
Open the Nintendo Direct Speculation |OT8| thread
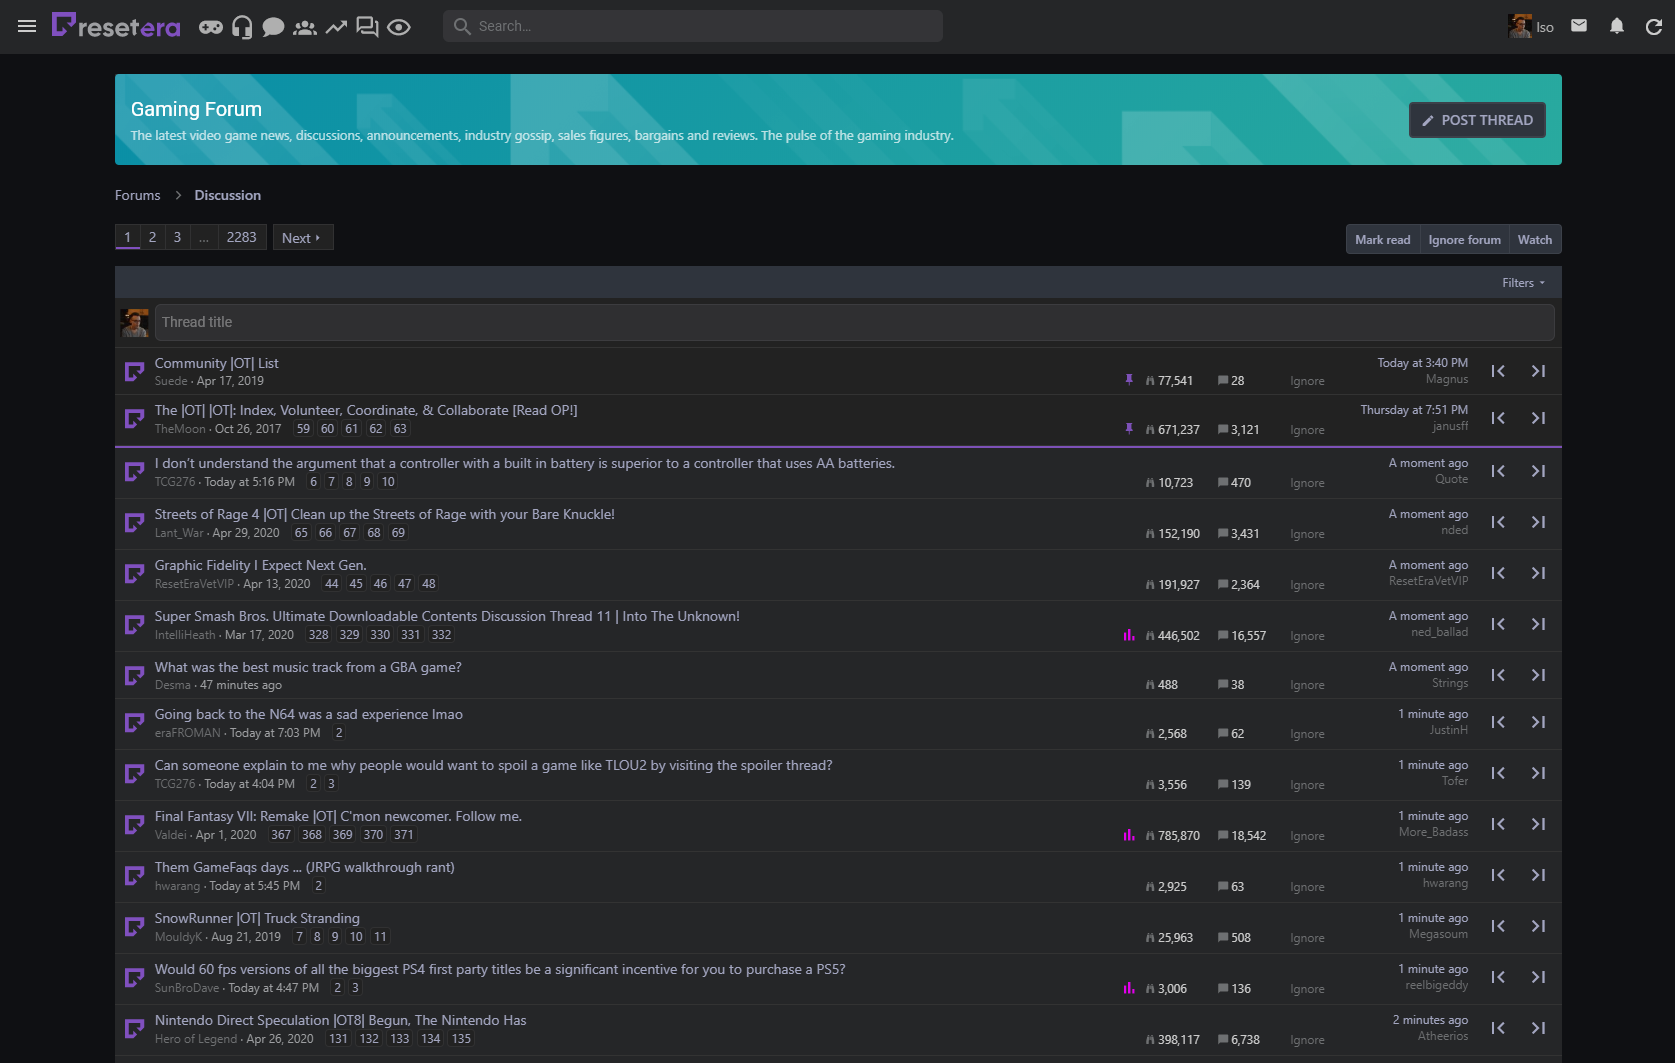340,1020
